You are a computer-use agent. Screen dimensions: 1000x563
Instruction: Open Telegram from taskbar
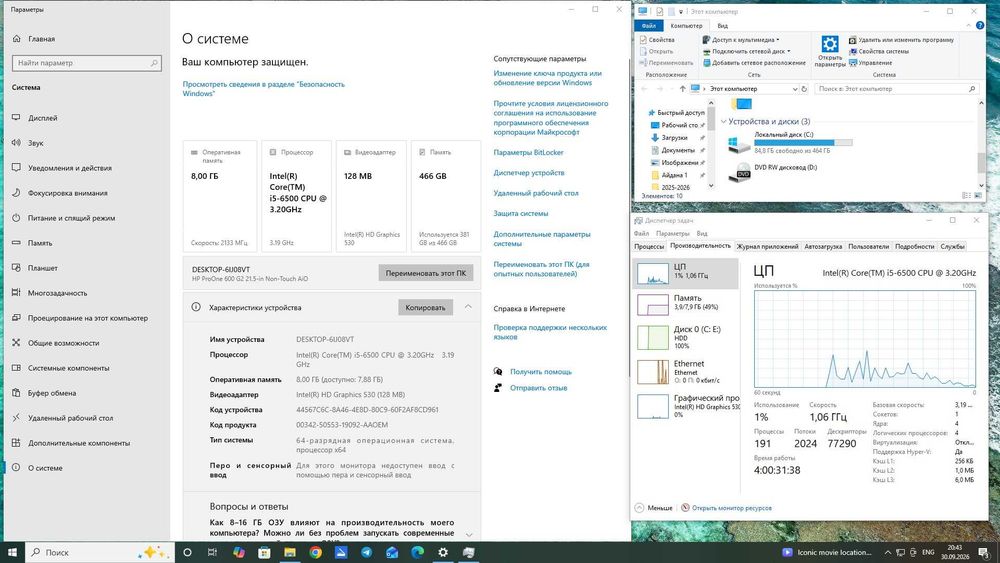click(367, 552)
